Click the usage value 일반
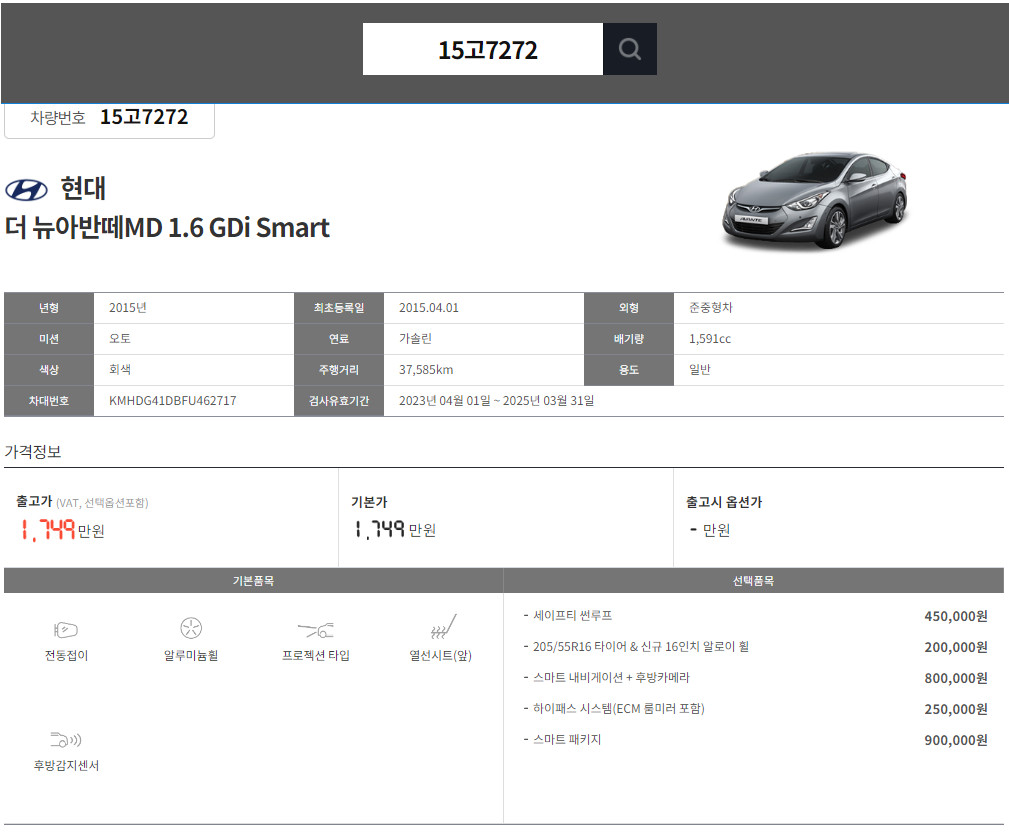 [699, 369]
